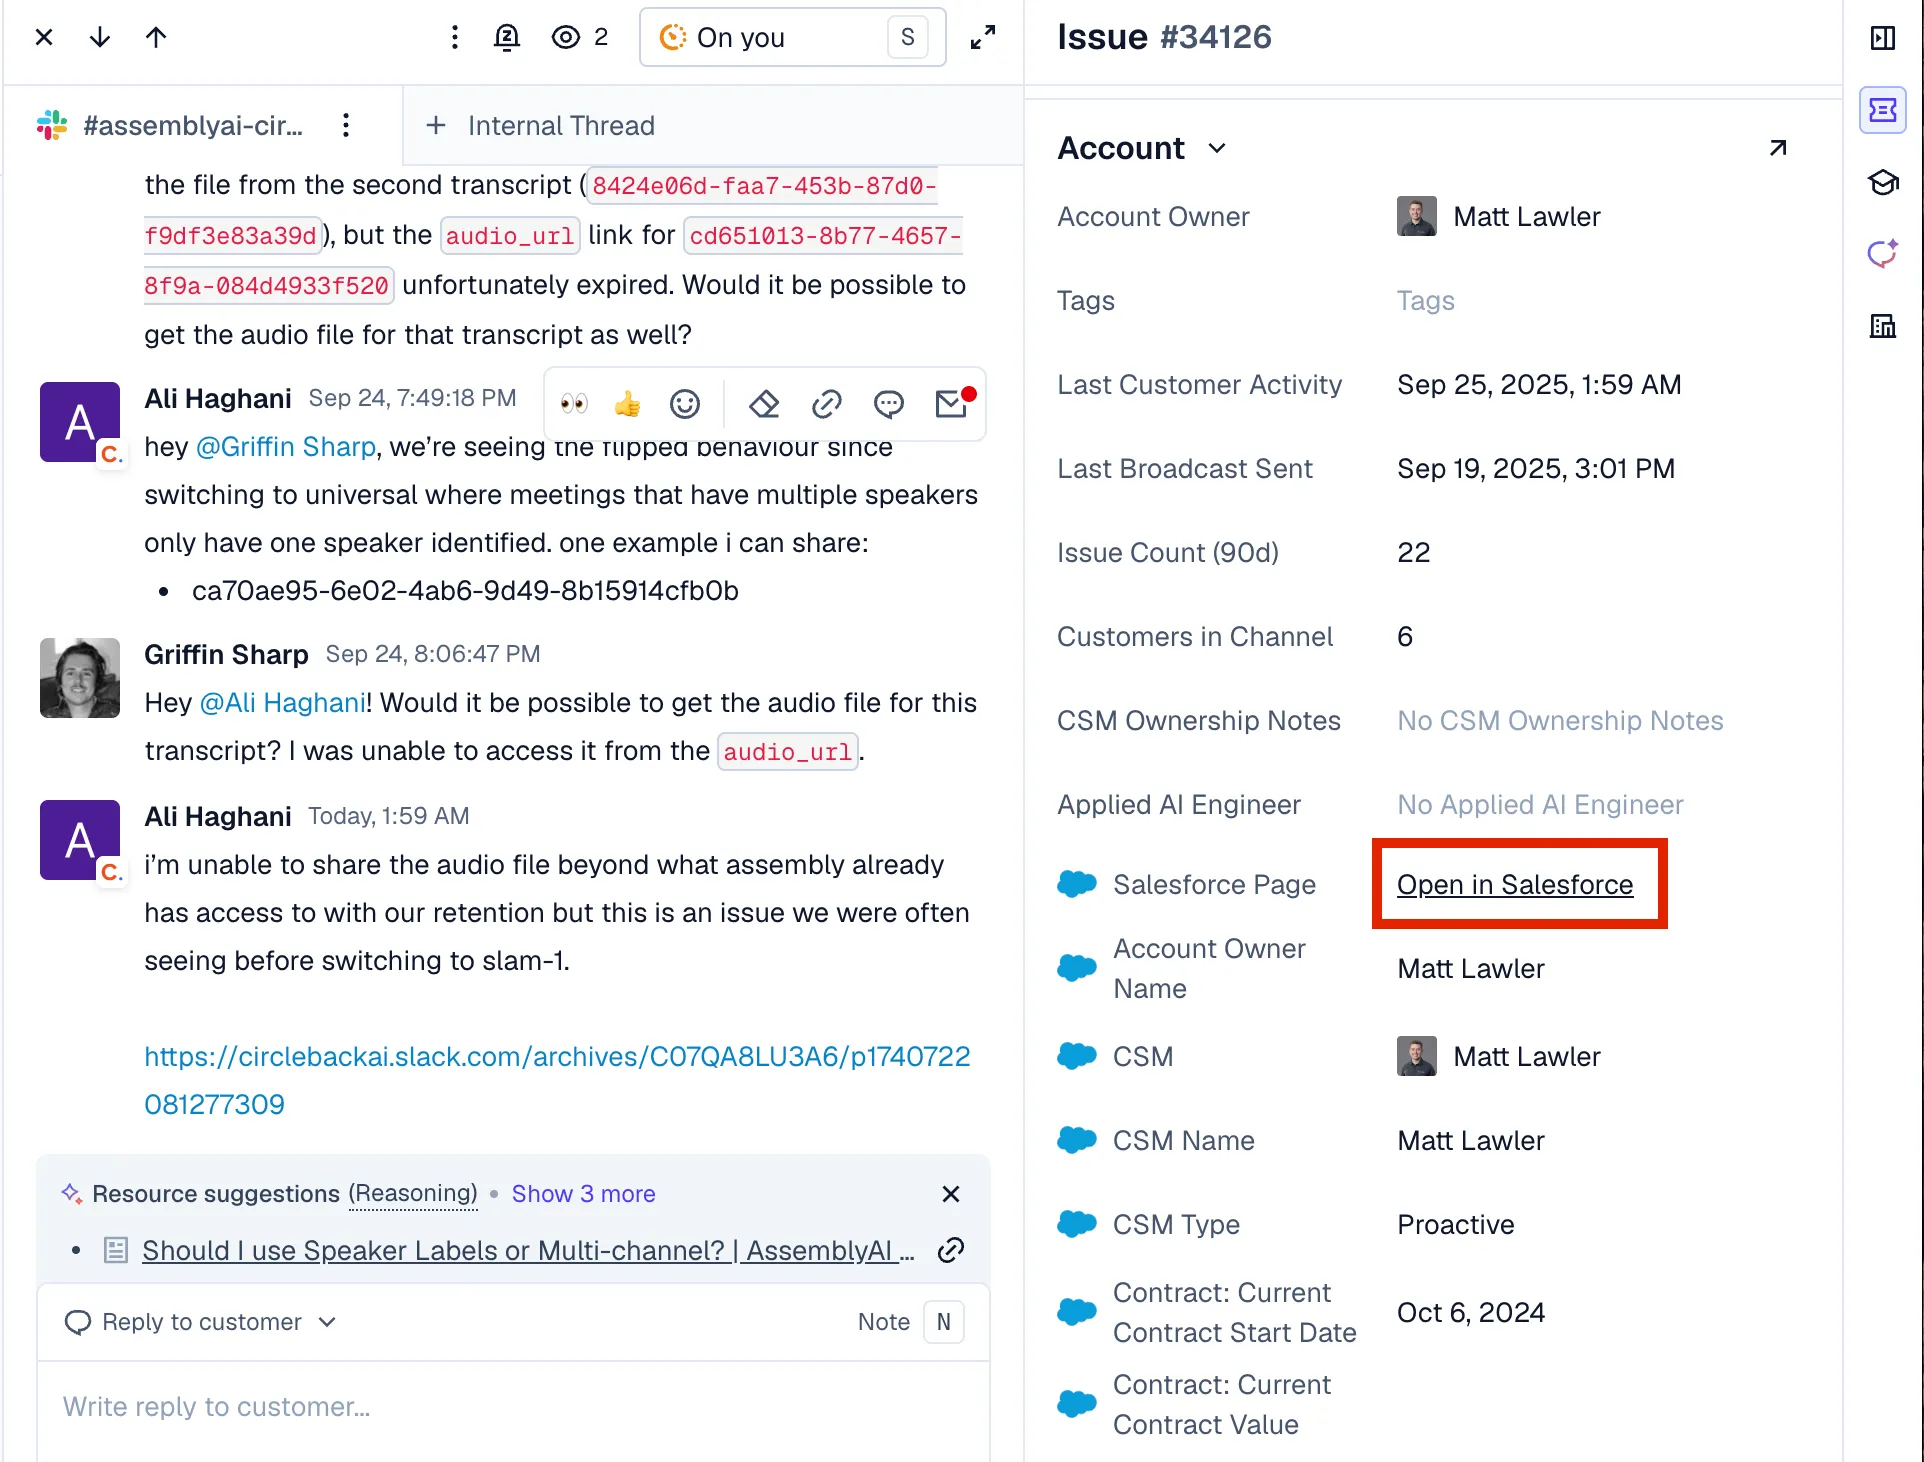This screenshot has height=1462, width=1924.
Task: Click the AI sparkle chat sidebar icon
Action: pyautogui.click(x=1883, y=254)
